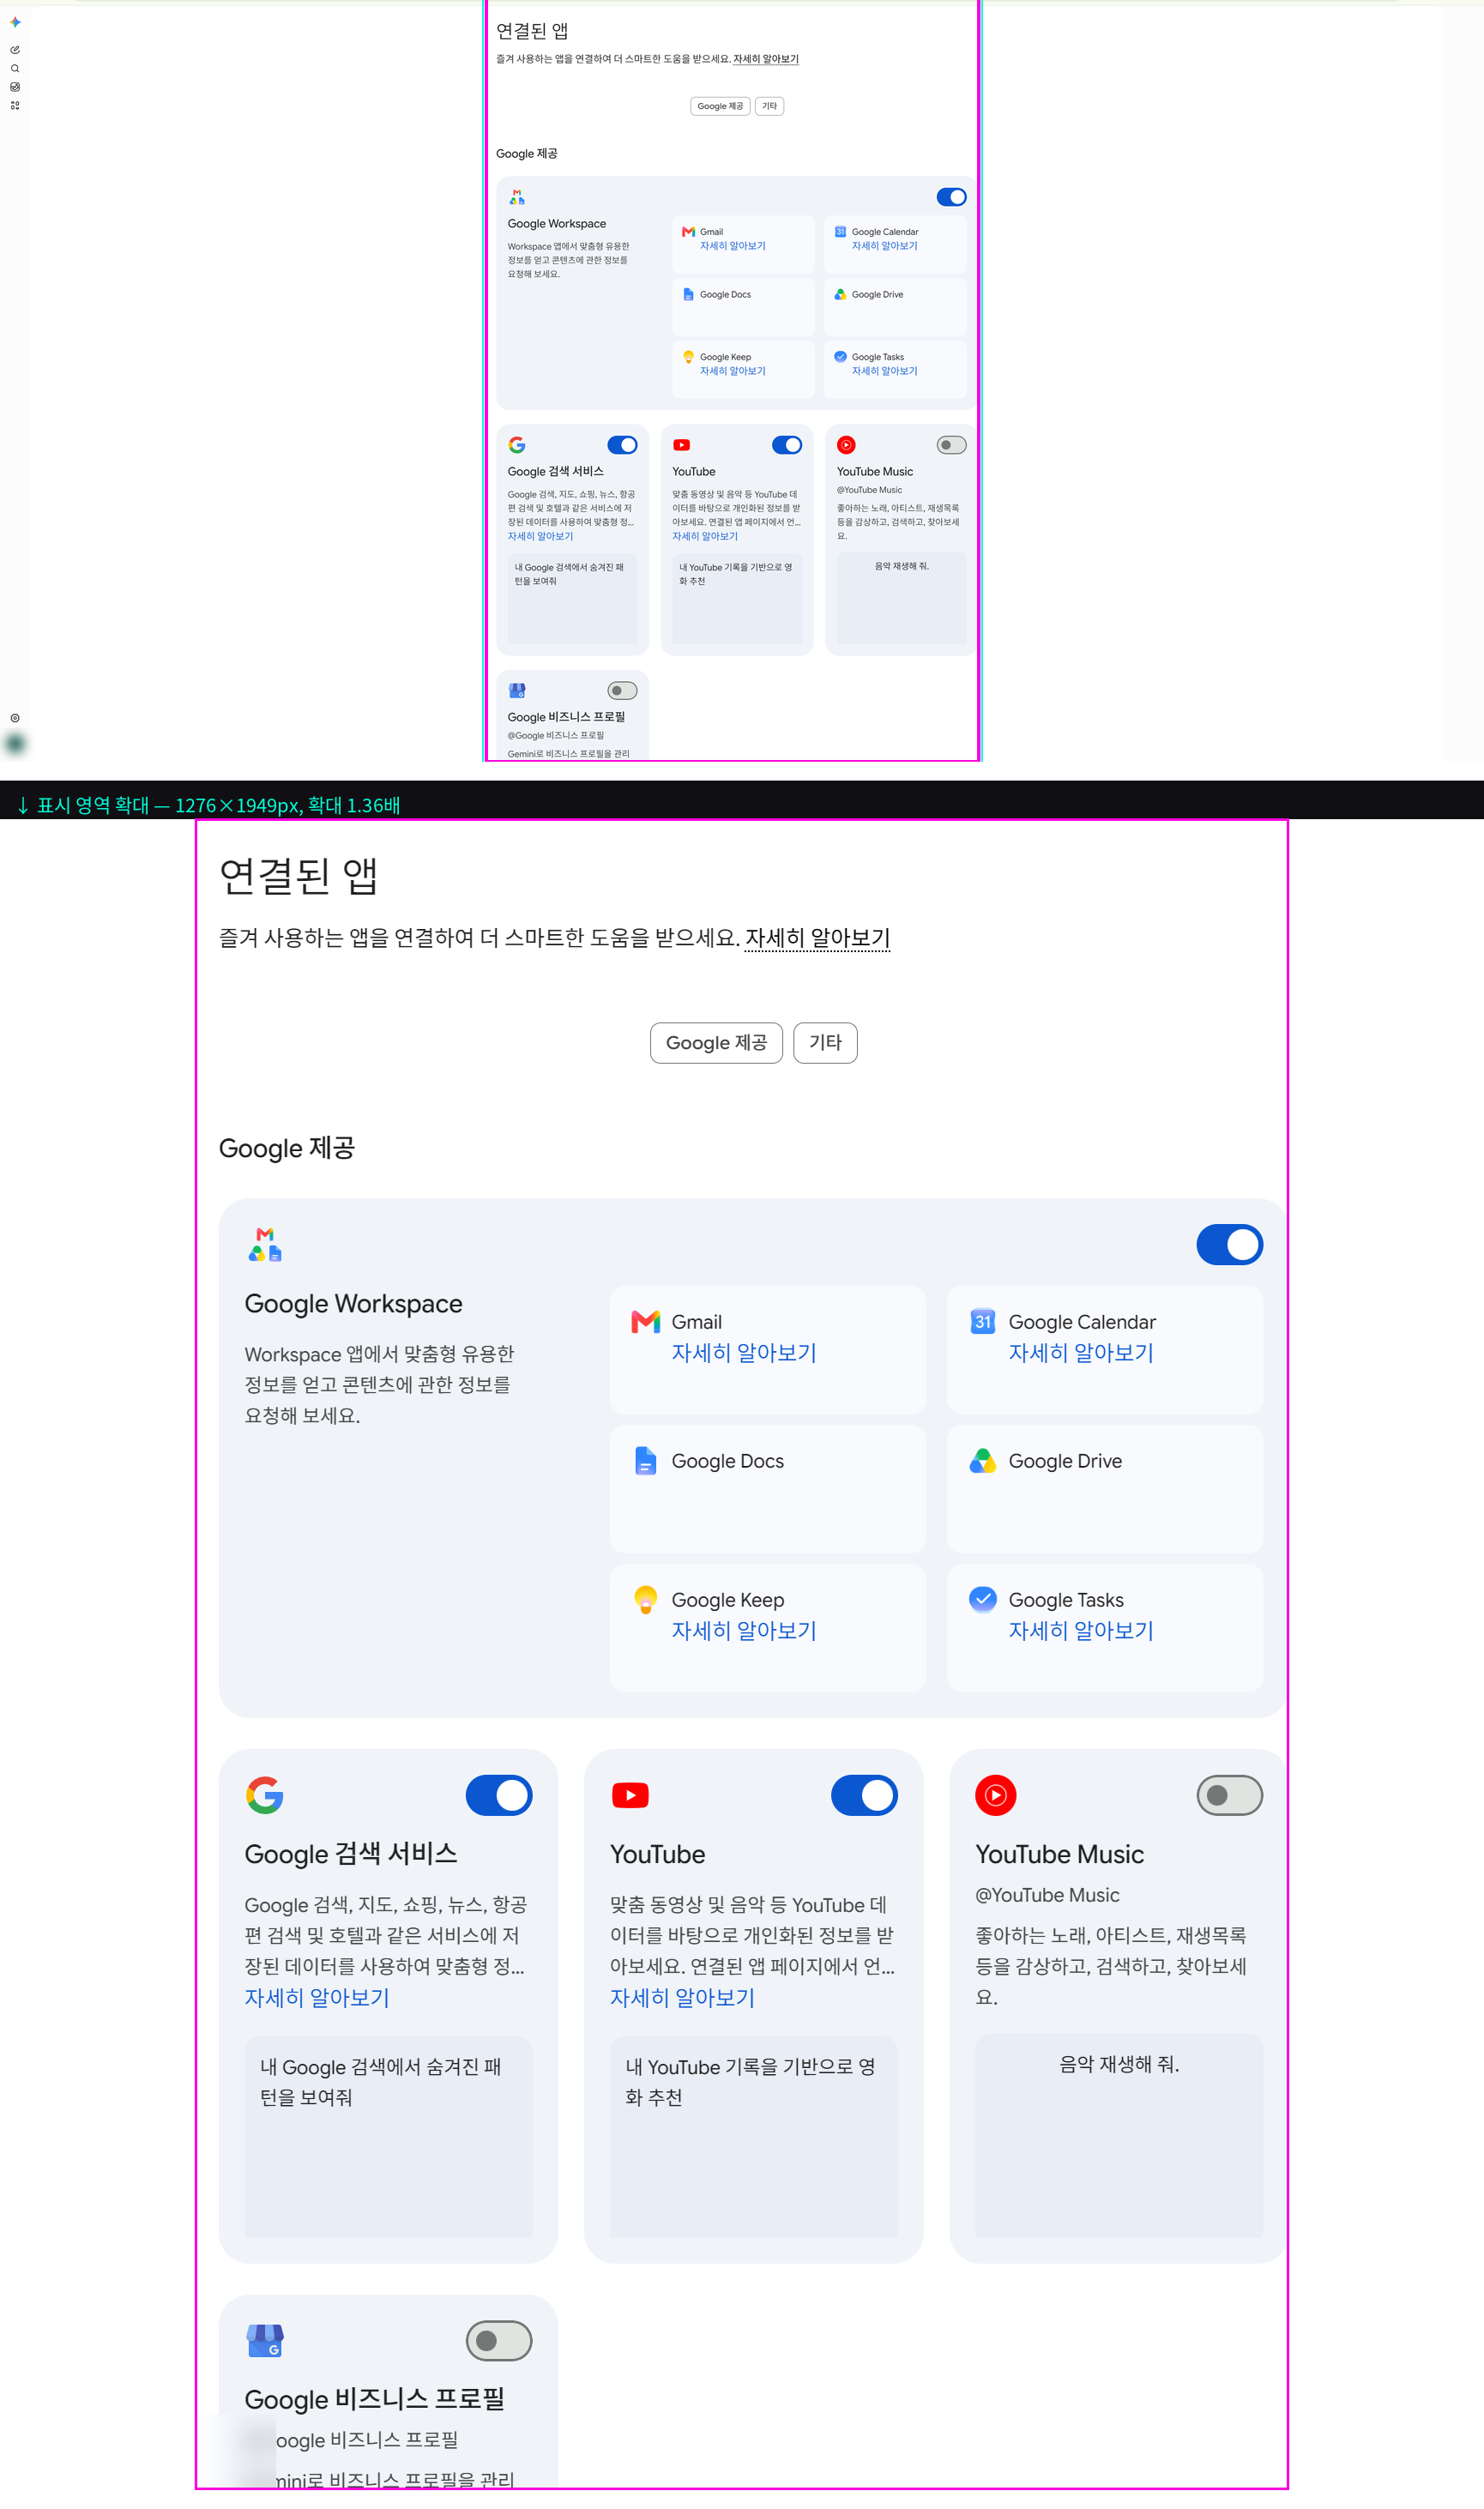Turn off Google Workspace toggle in the enlarged view

pyautogui.click(x=1229, y=1244)
